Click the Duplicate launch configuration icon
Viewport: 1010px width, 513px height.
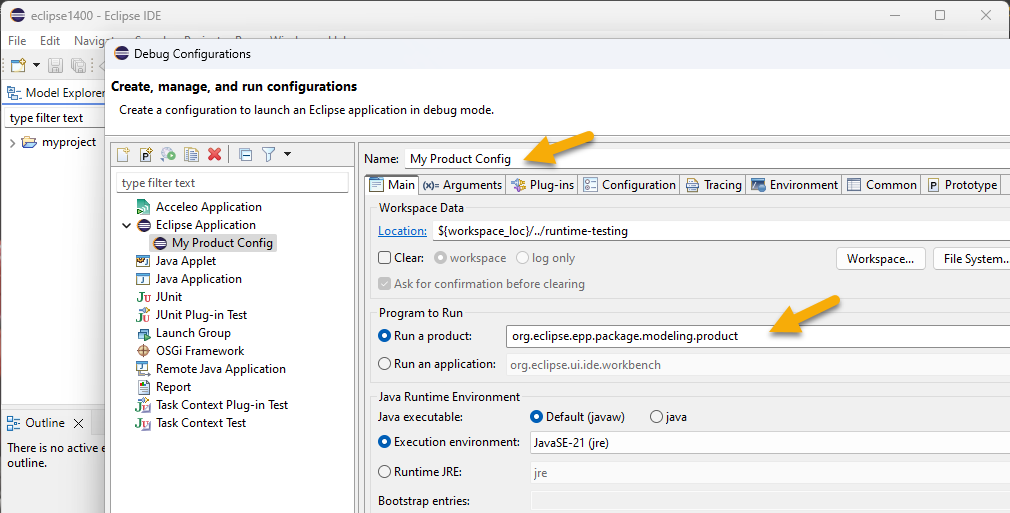(x=191, y=154)
